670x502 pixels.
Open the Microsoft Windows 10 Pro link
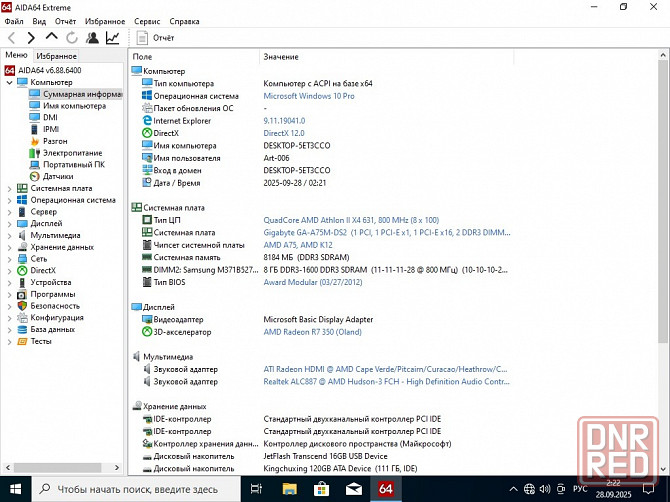point(308,96)
